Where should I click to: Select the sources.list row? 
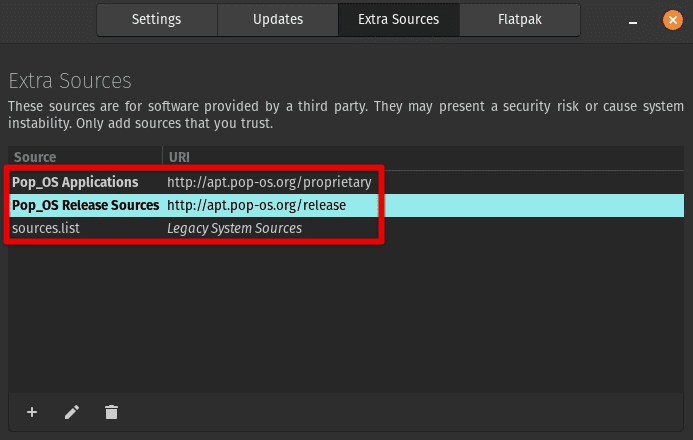pos(346,228)
